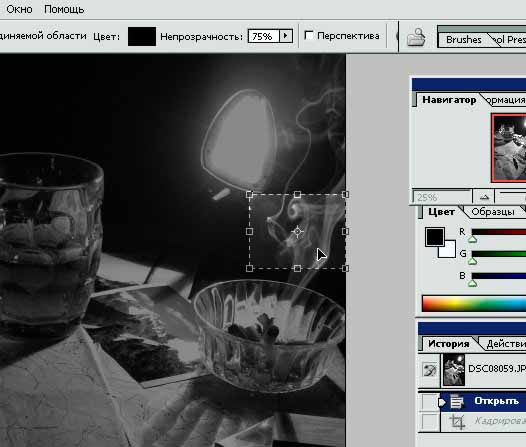Select the Информация tab
This screenshot has width=526, height=447.
(505, 100)
